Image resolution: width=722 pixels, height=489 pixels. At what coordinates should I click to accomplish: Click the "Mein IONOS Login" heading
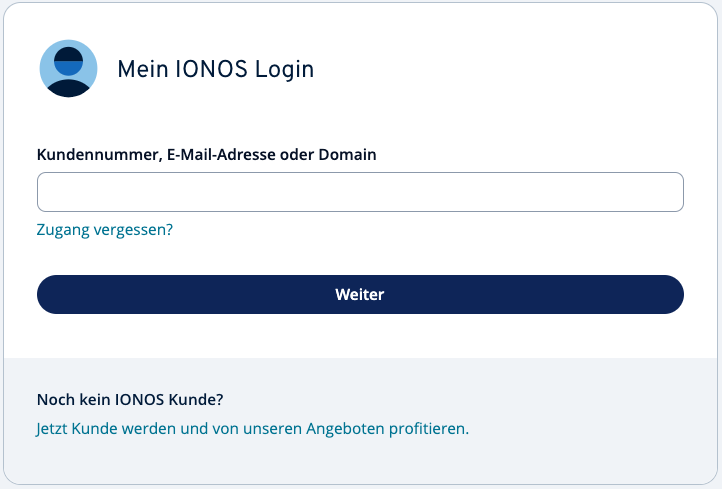point(215,69)
